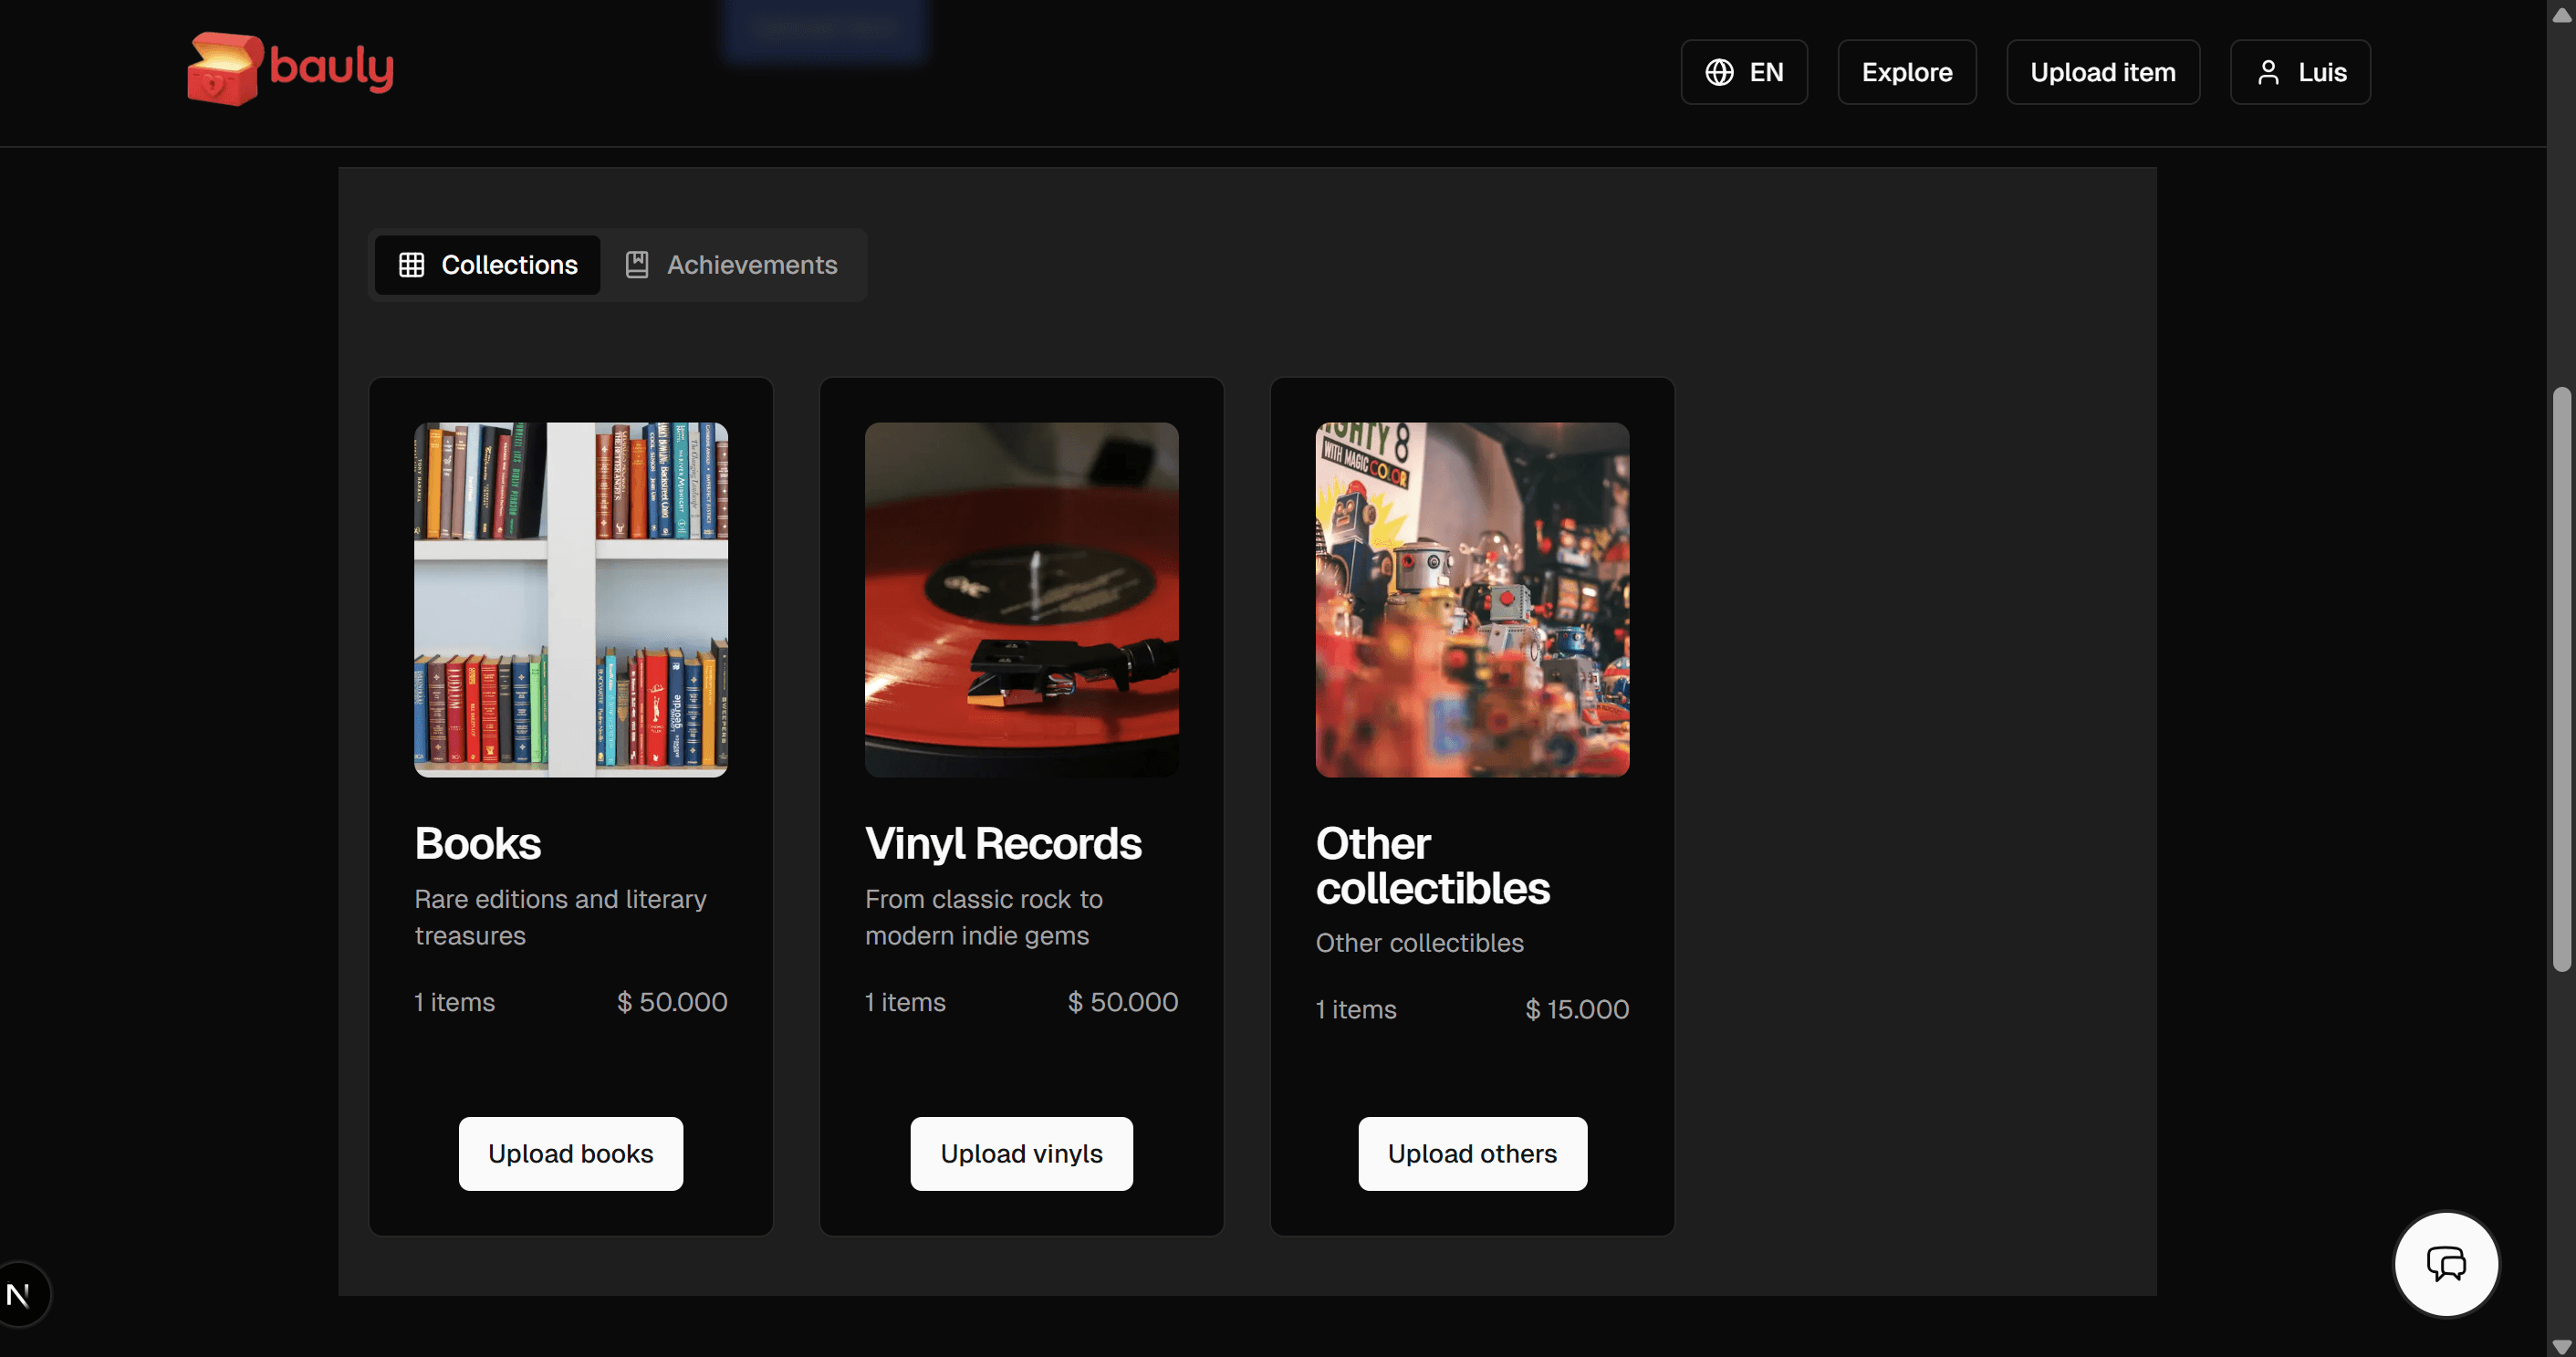Open the Next.js dev tools N icon

tap(18, 1295)
